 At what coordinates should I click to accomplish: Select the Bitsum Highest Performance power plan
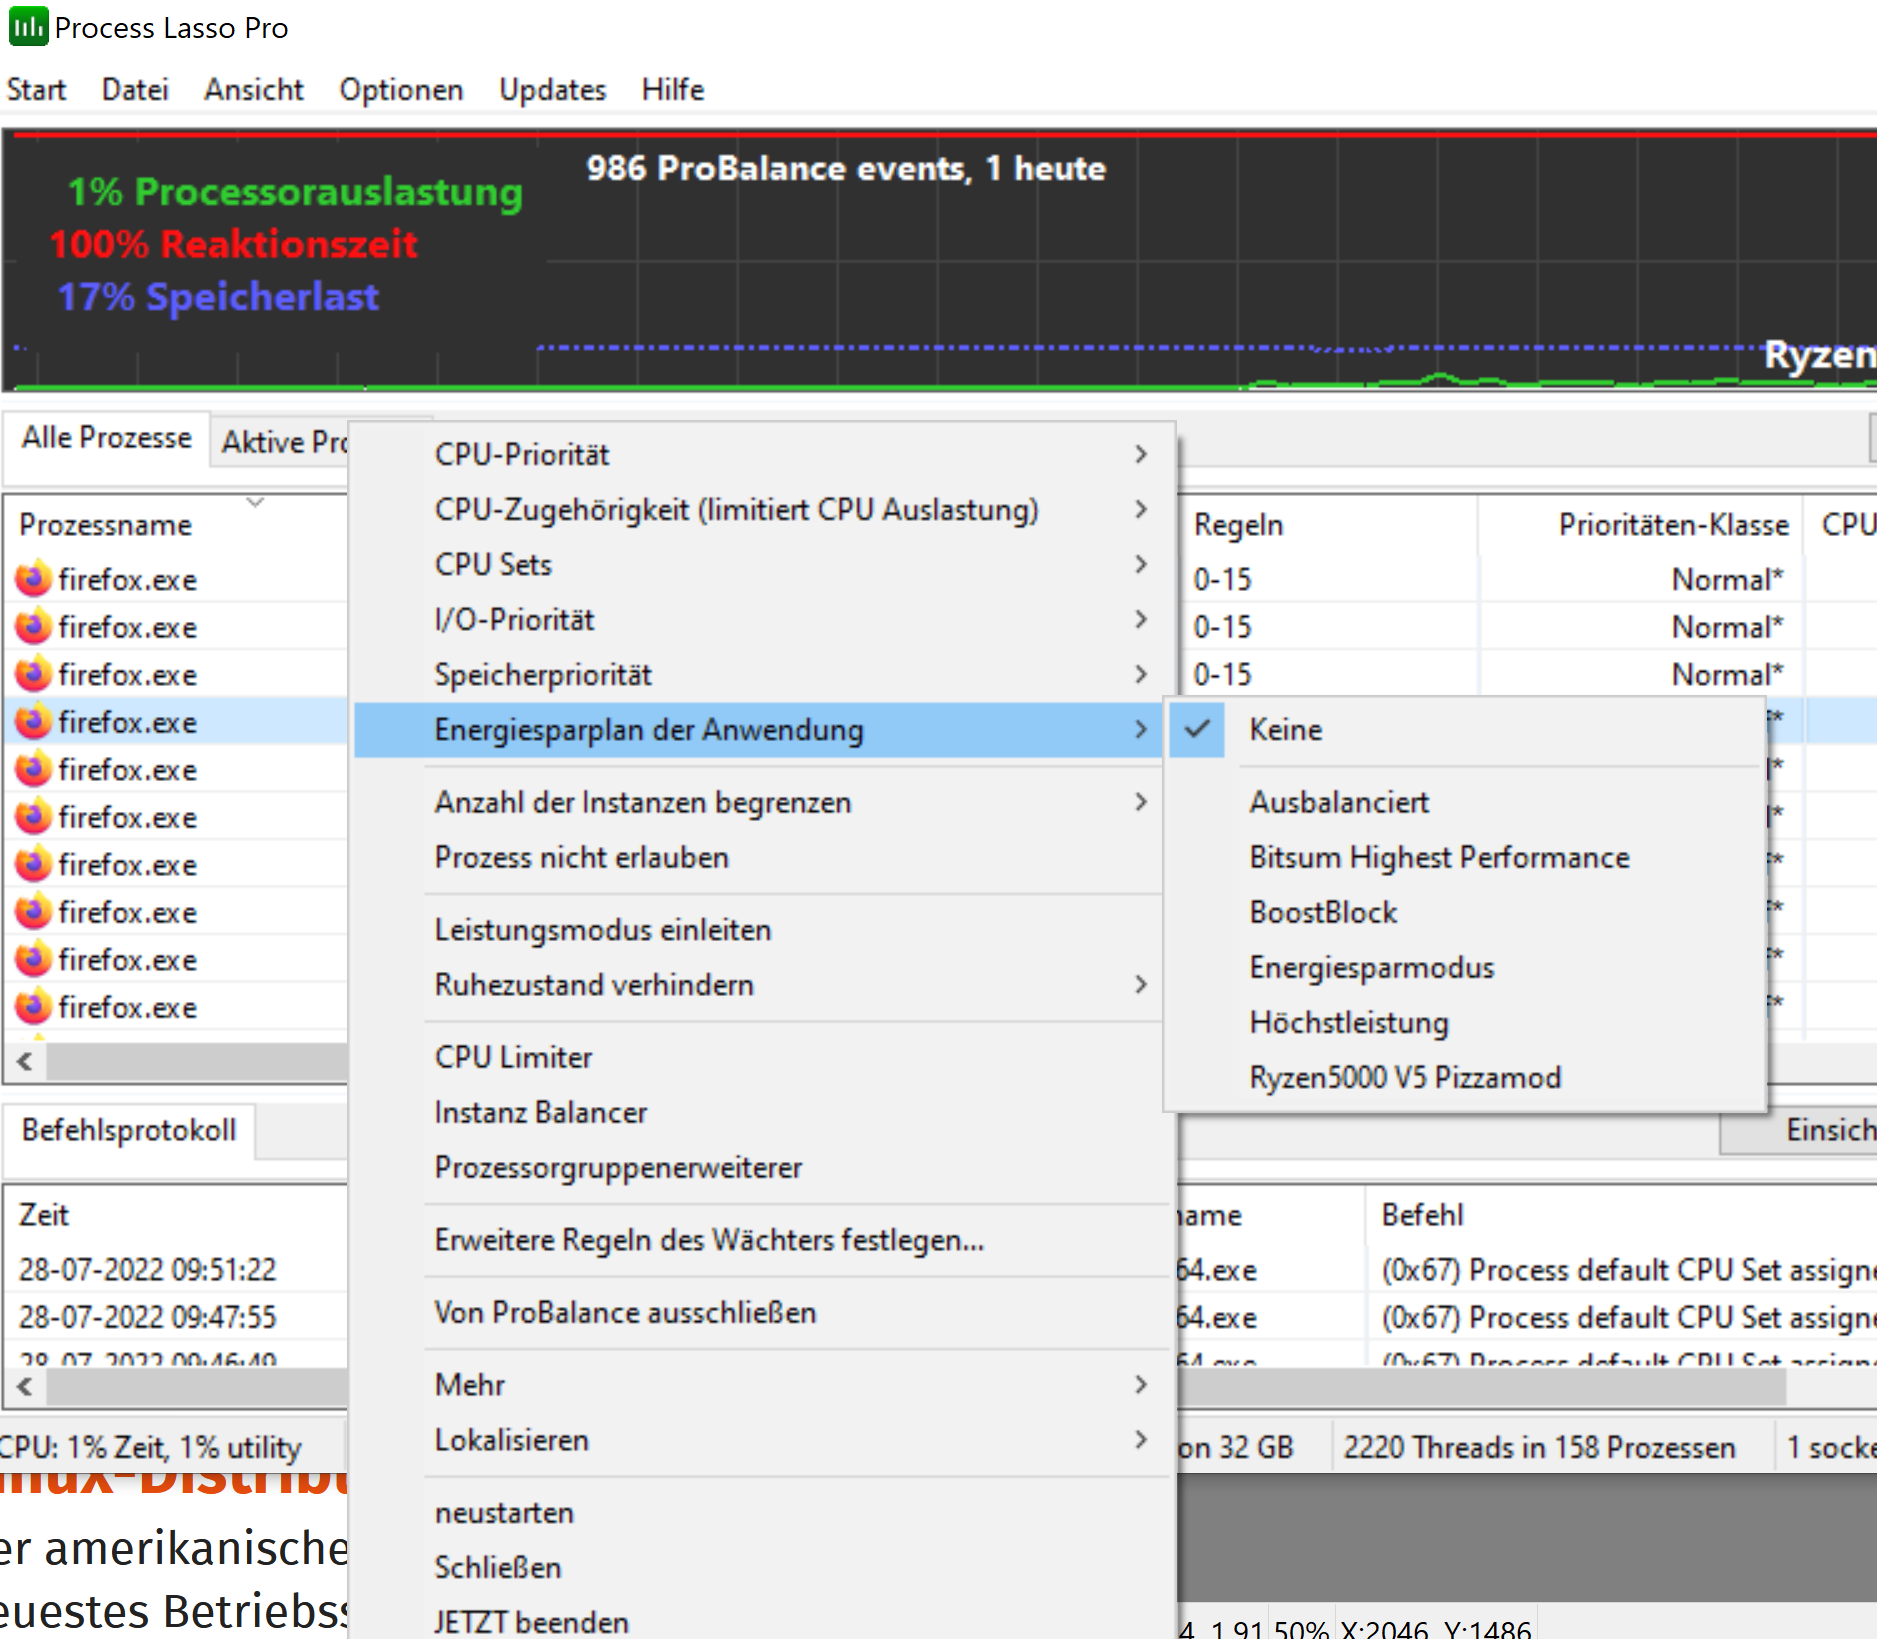tap(1465, 857)
